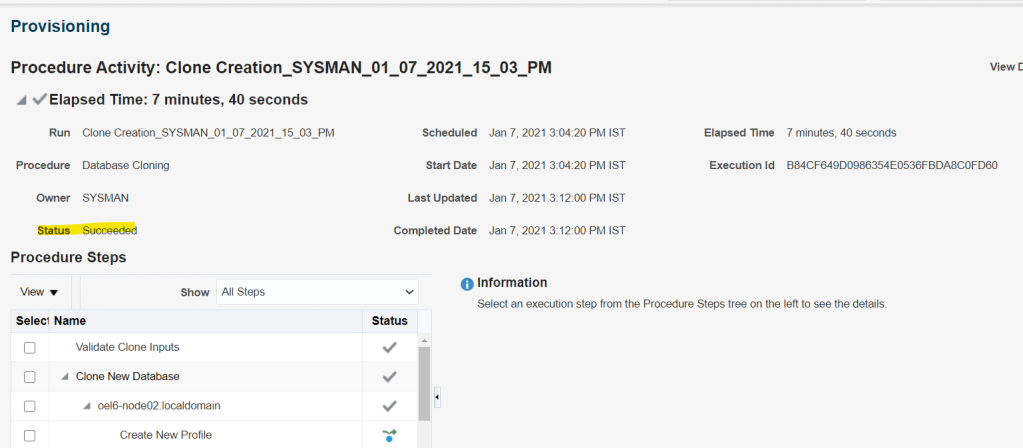Click the Name column header

[70, 321]
